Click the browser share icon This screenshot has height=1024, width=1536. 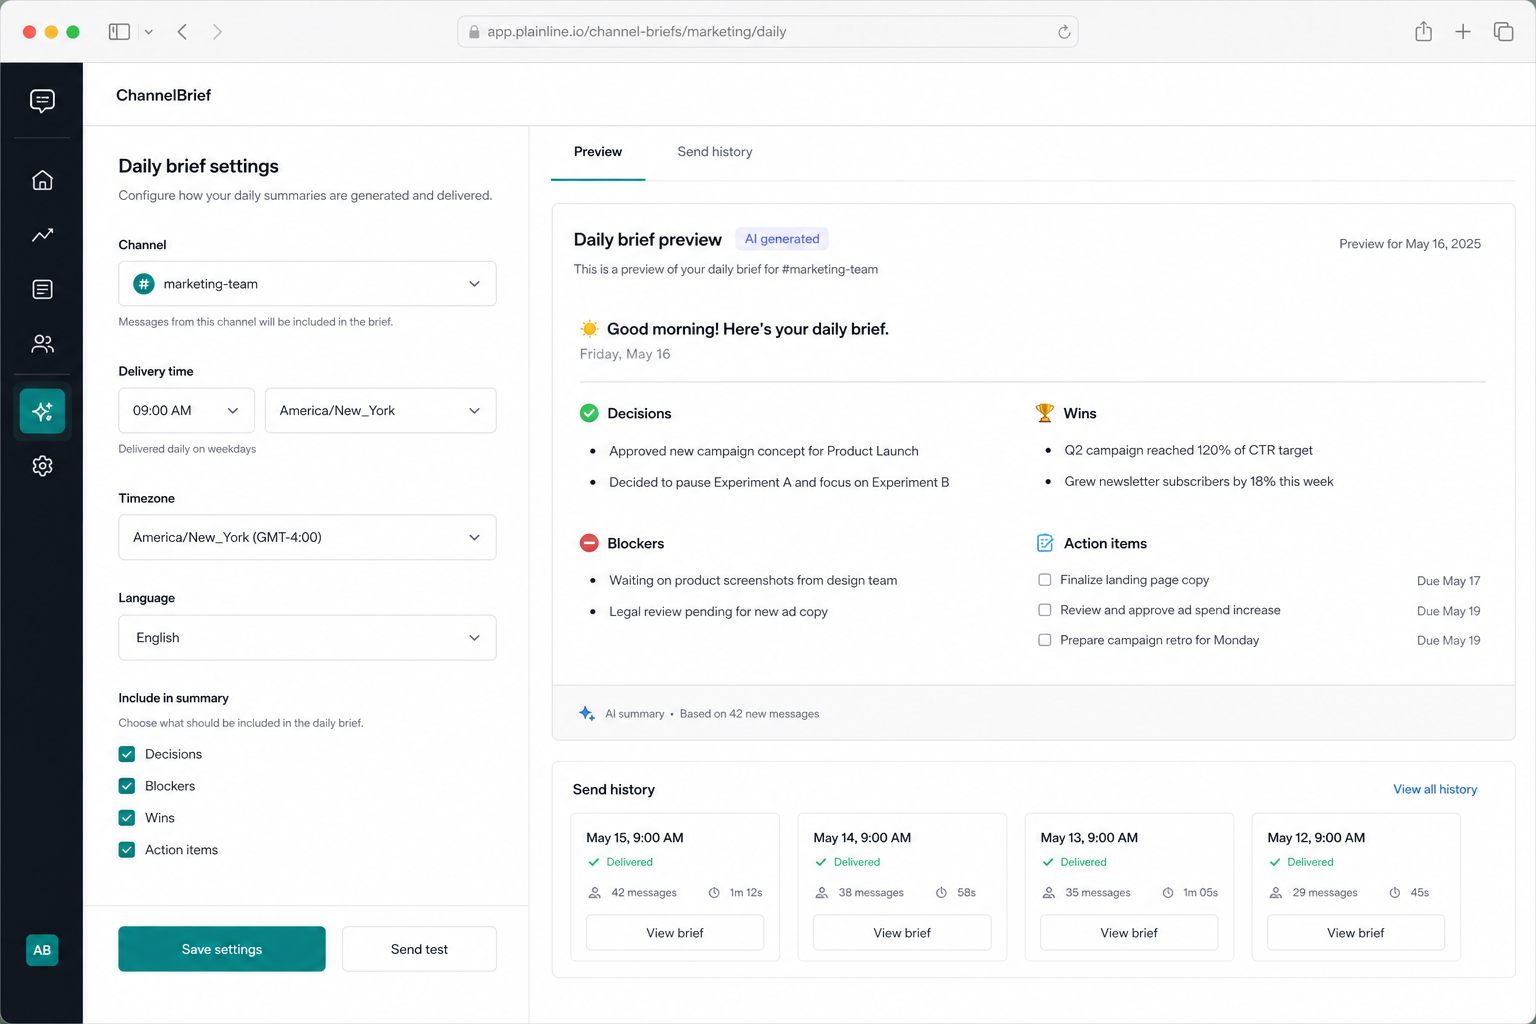tap(1423, 32)
